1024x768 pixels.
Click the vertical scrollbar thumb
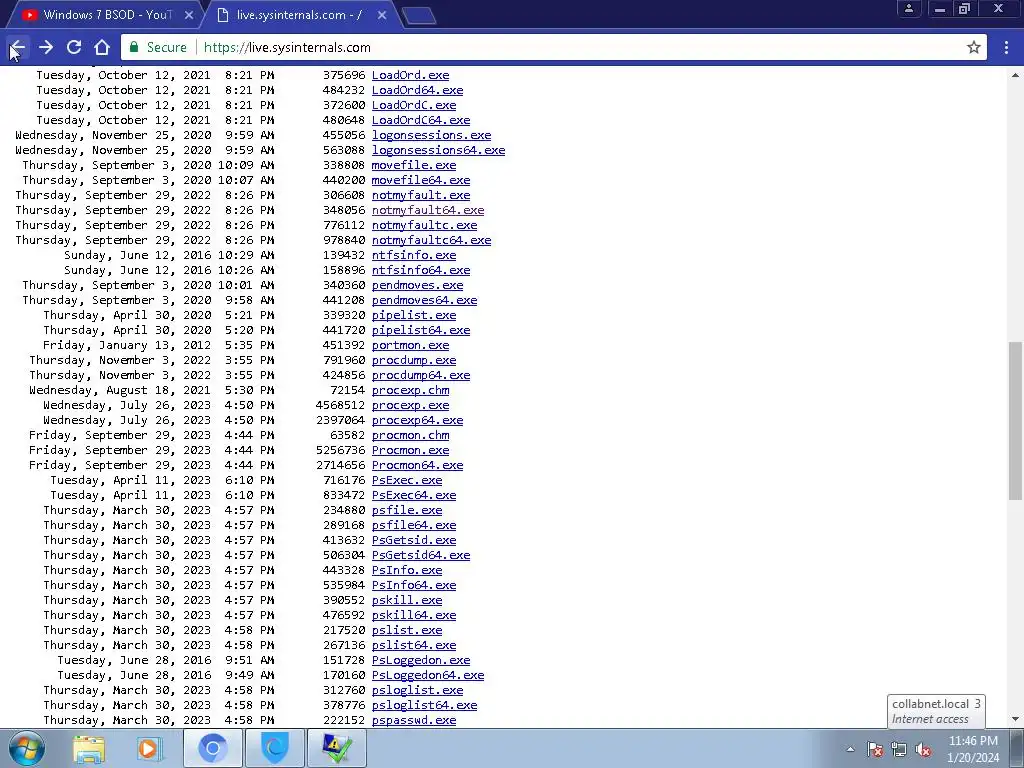1016,421
